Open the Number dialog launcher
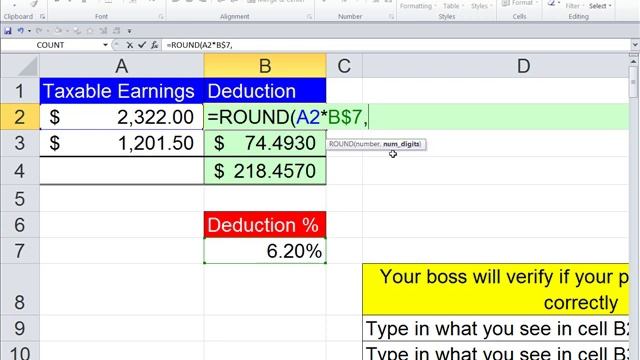 pos(391,17)
